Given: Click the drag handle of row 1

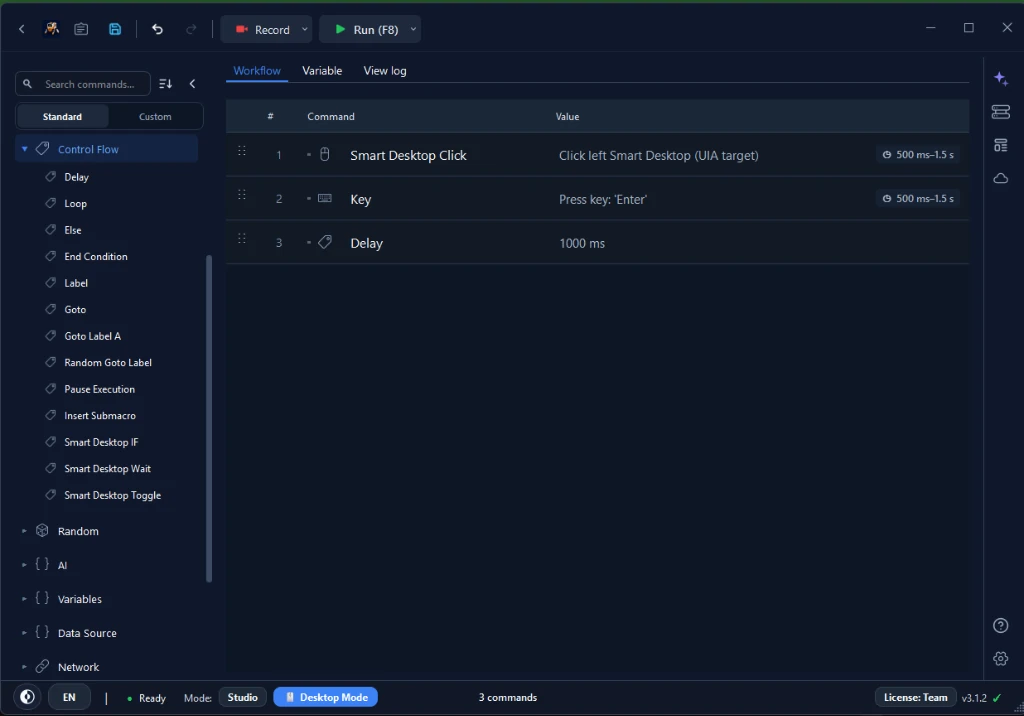Looking at the screenshot, I should click(x=242, y=151).
